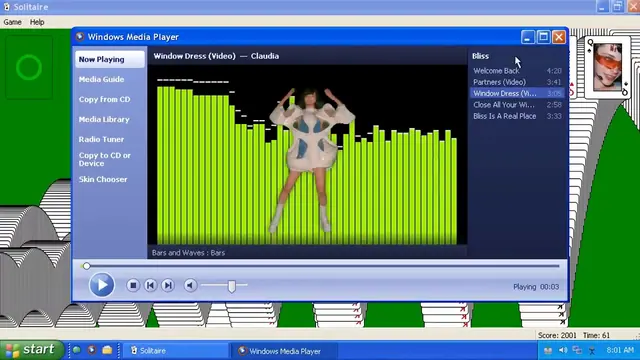This screenshot has width=640, height=360.
Task: Skip to the previous track
Action: (150, 285)
